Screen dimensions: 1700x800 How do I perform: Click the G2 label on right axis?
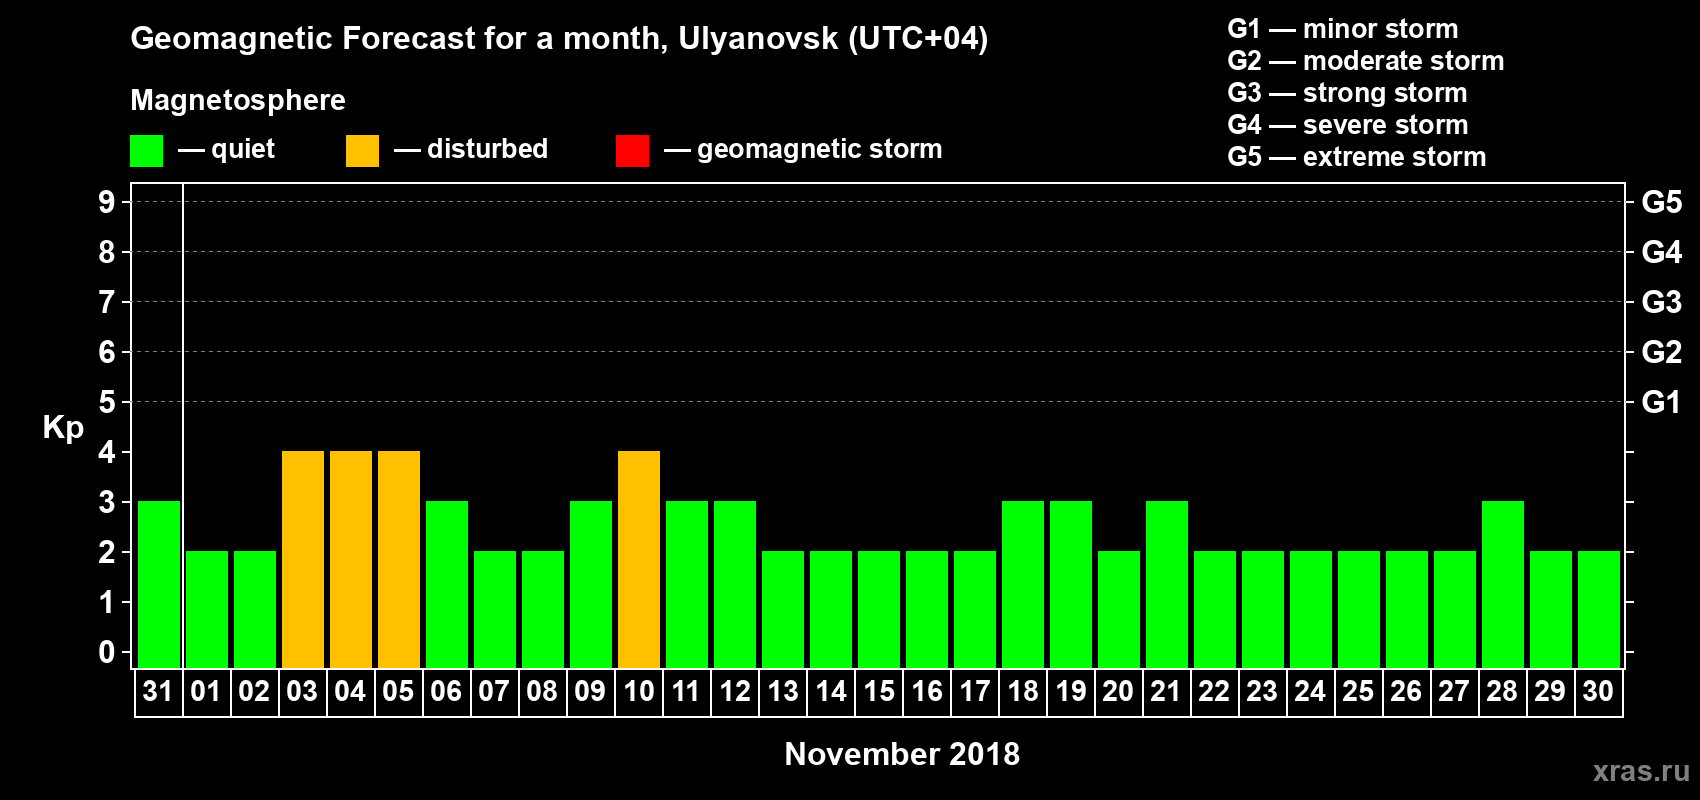[x=1662, y=352]
